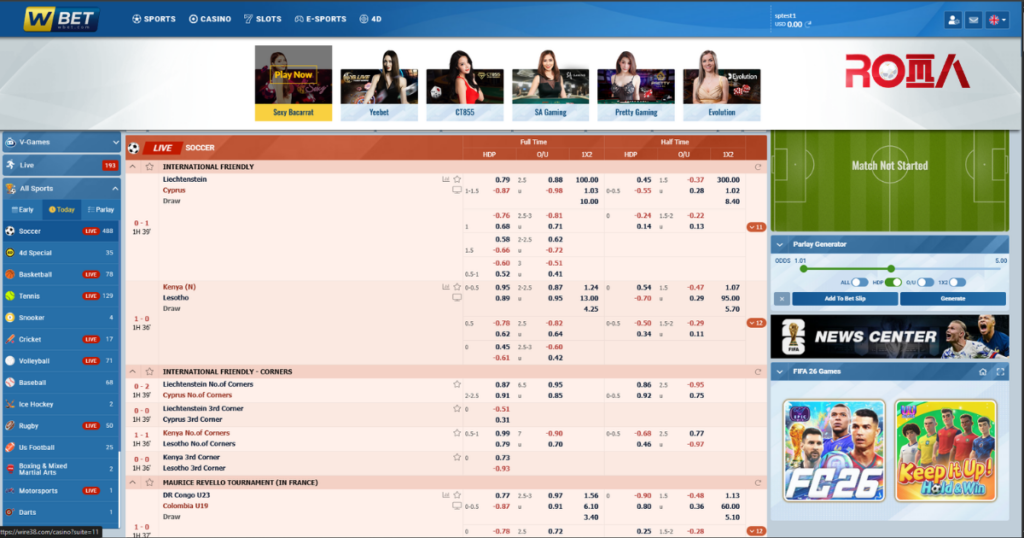This screenshot has height=538, width=1024.
Task: Adjust the parlay odds upper slider handle
Action: [891, 268]
